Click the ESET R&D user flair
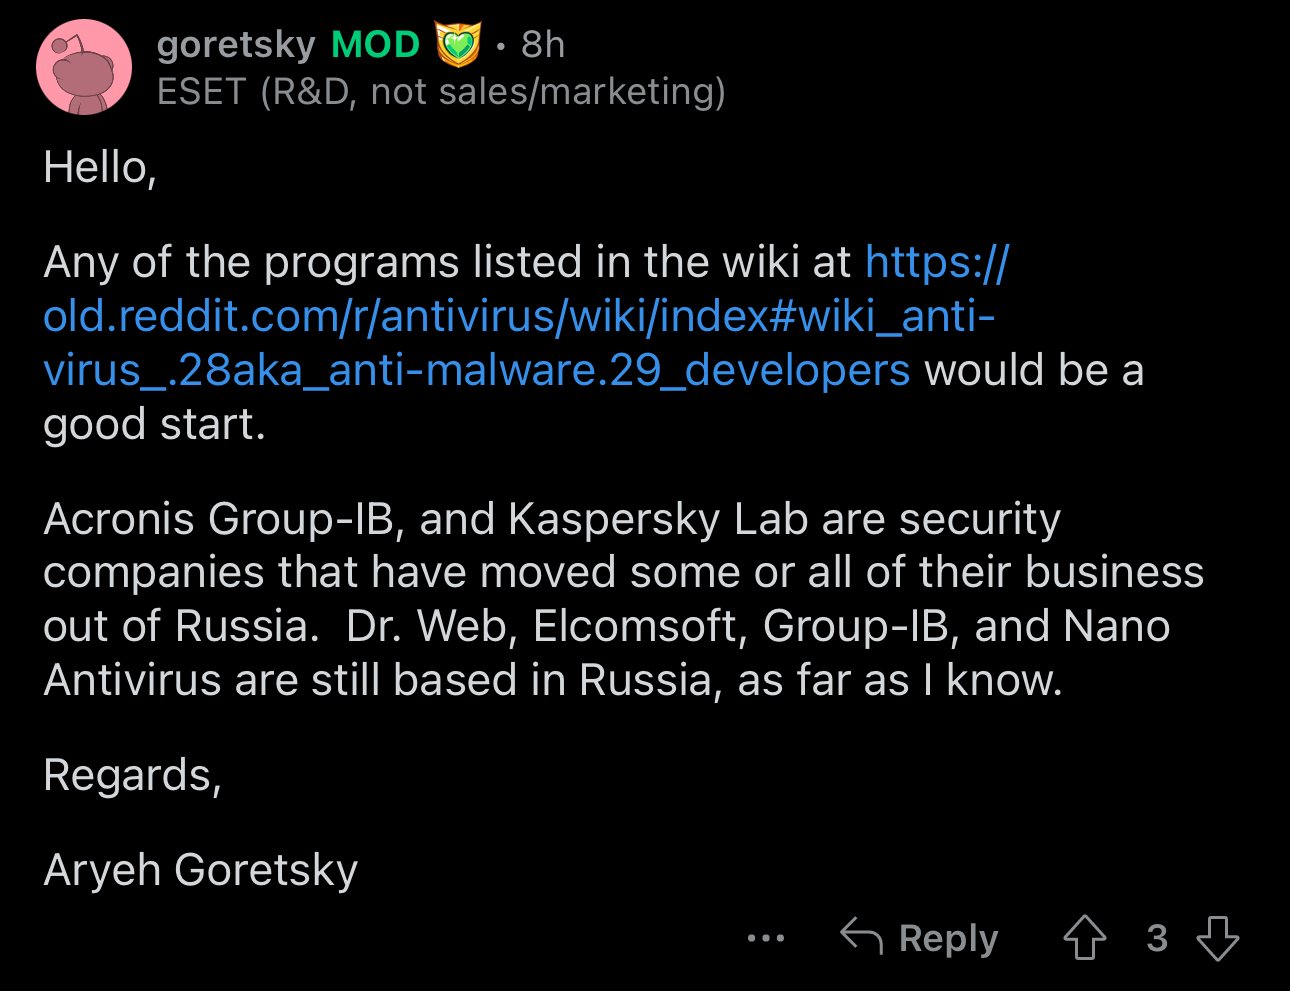Image resolution: width=1290 pixels, height=991 pixels. pyautogui.click(x=441, y=92)
